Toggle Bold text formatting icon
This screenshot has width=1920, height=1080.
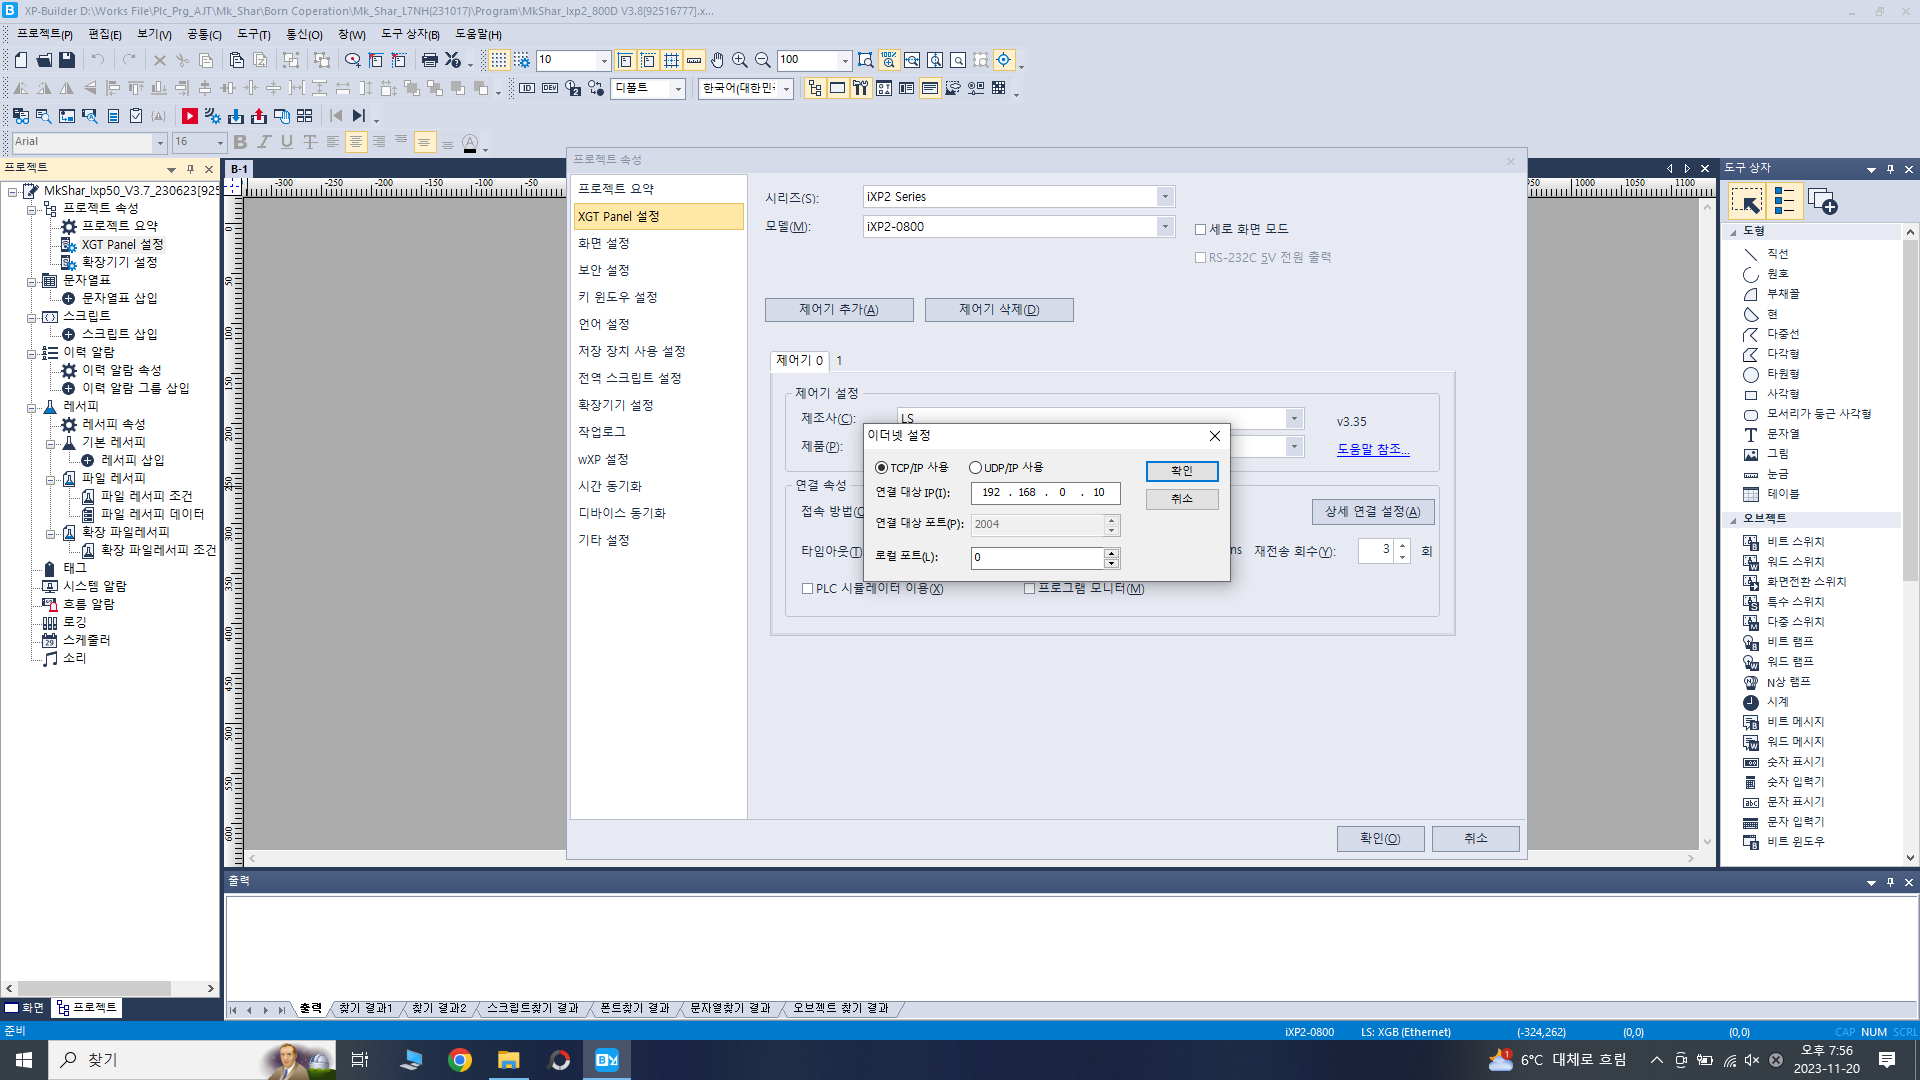click(x=240, y=142)
